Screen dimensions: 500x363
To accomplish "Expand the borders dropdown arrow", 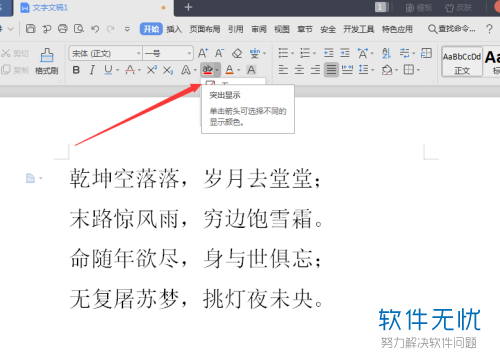I will [418, 70].
